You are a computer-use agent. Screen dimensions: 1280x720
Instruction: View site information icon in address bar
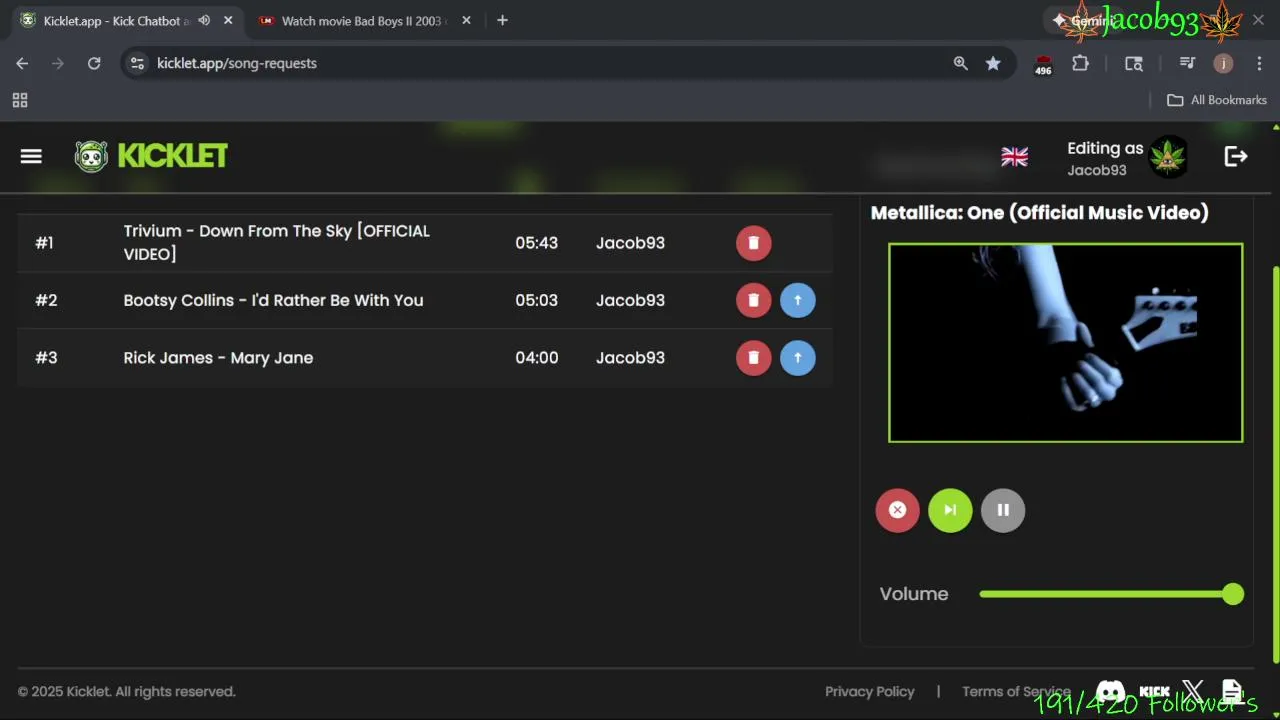tap(138, 63)
